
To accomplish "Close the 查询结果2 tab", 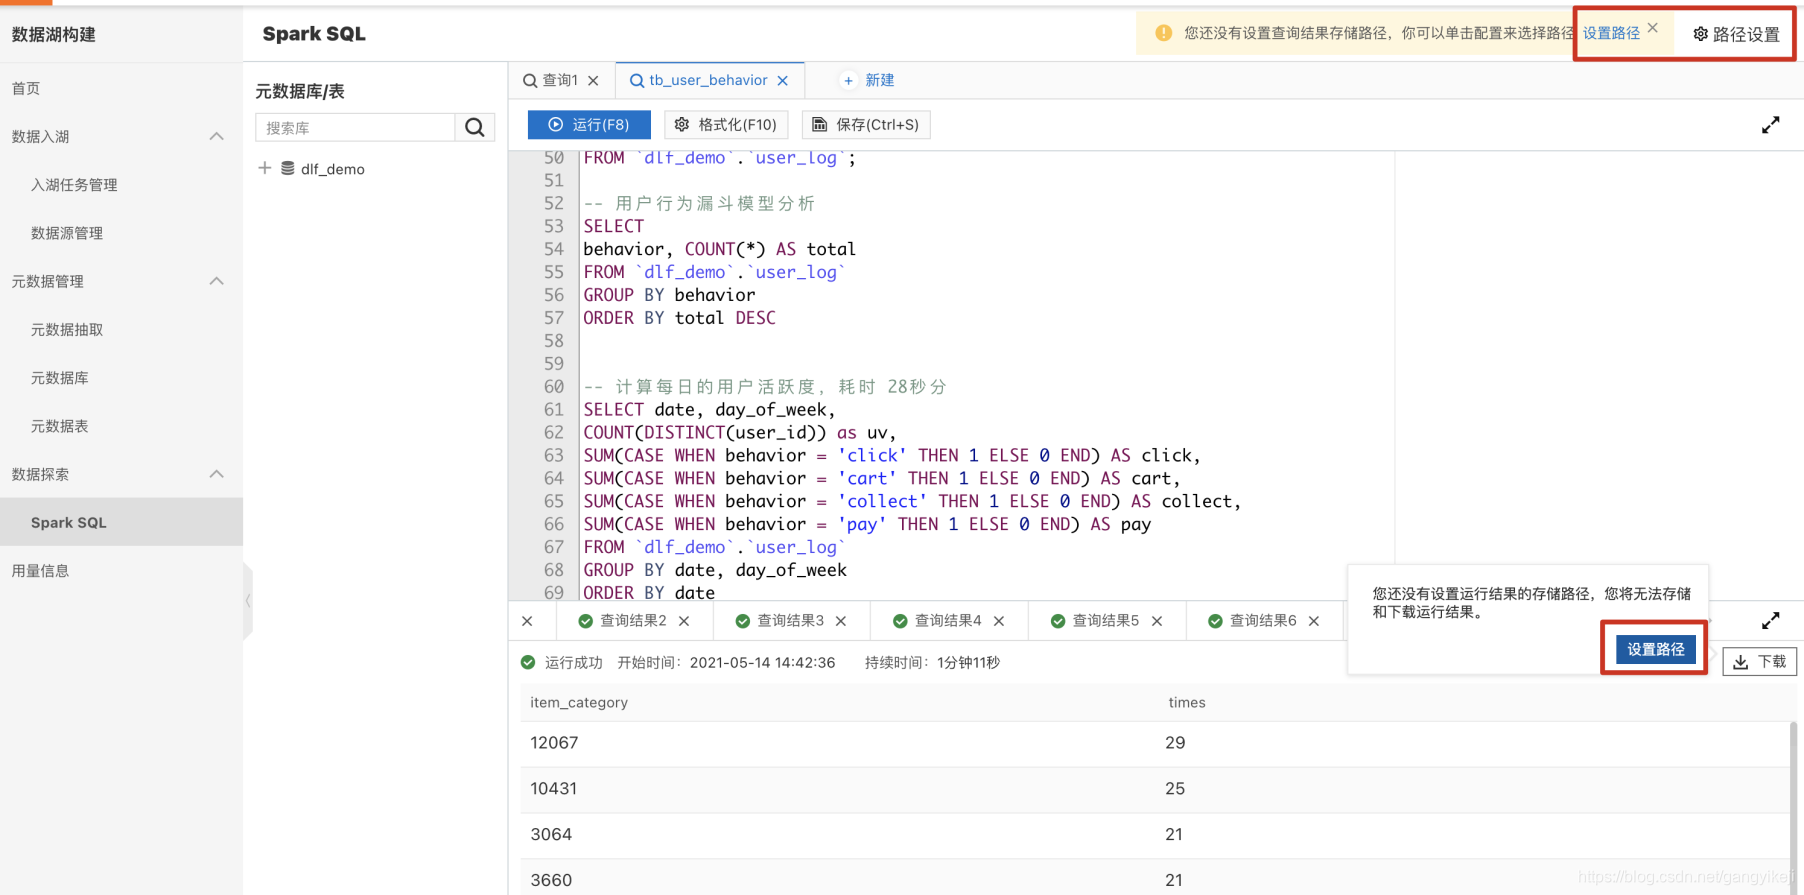I will tap(684, 621).
